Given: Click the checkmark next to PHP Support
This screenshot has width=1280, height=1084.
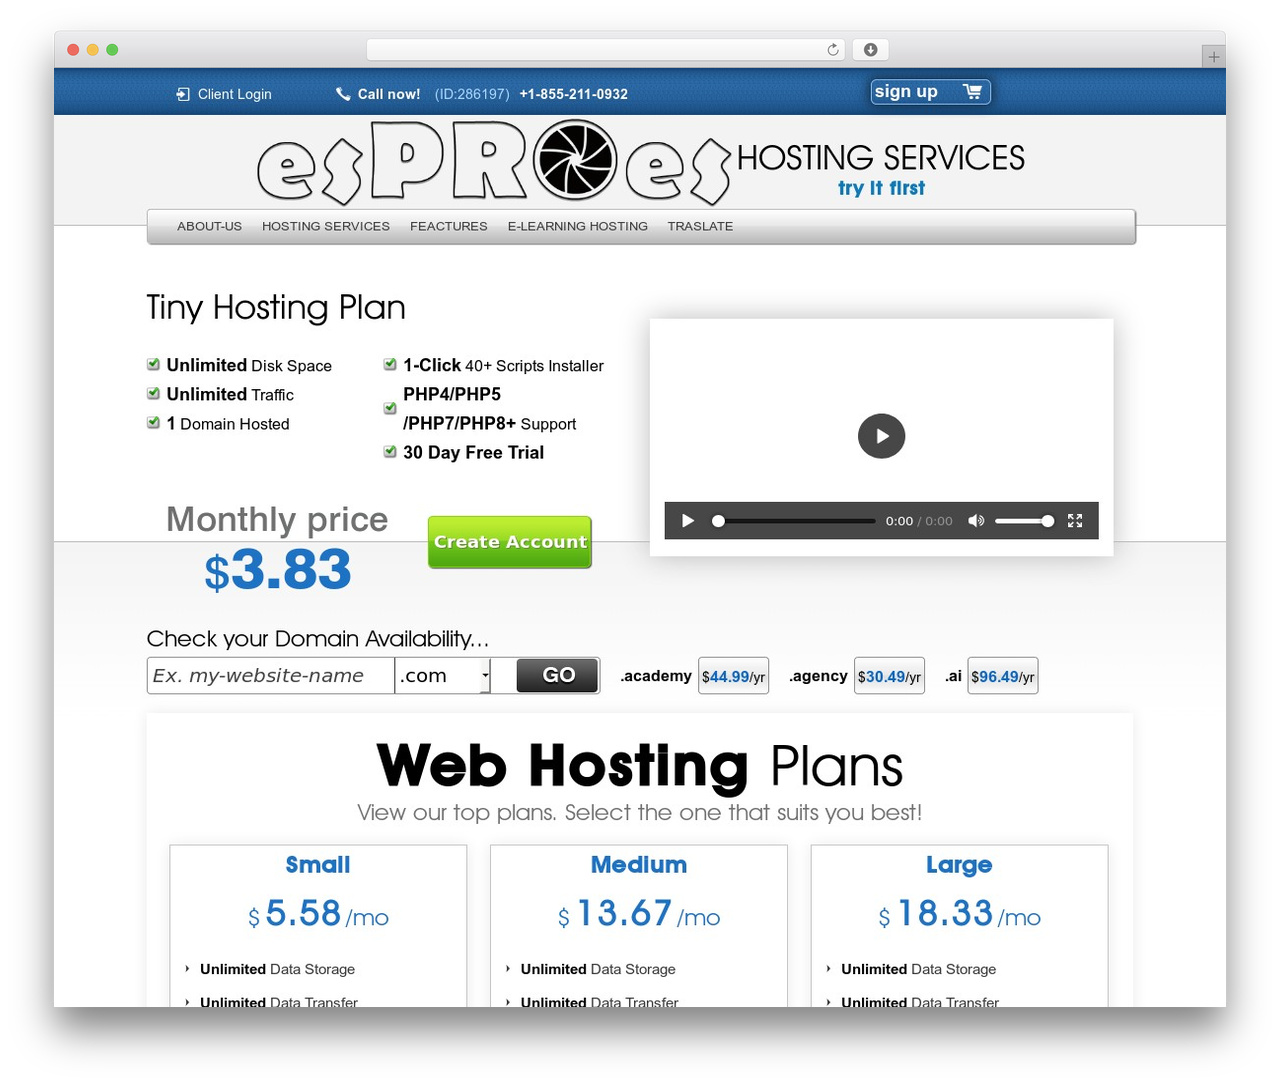Looking at the screenshot, I should click(390, 408).
